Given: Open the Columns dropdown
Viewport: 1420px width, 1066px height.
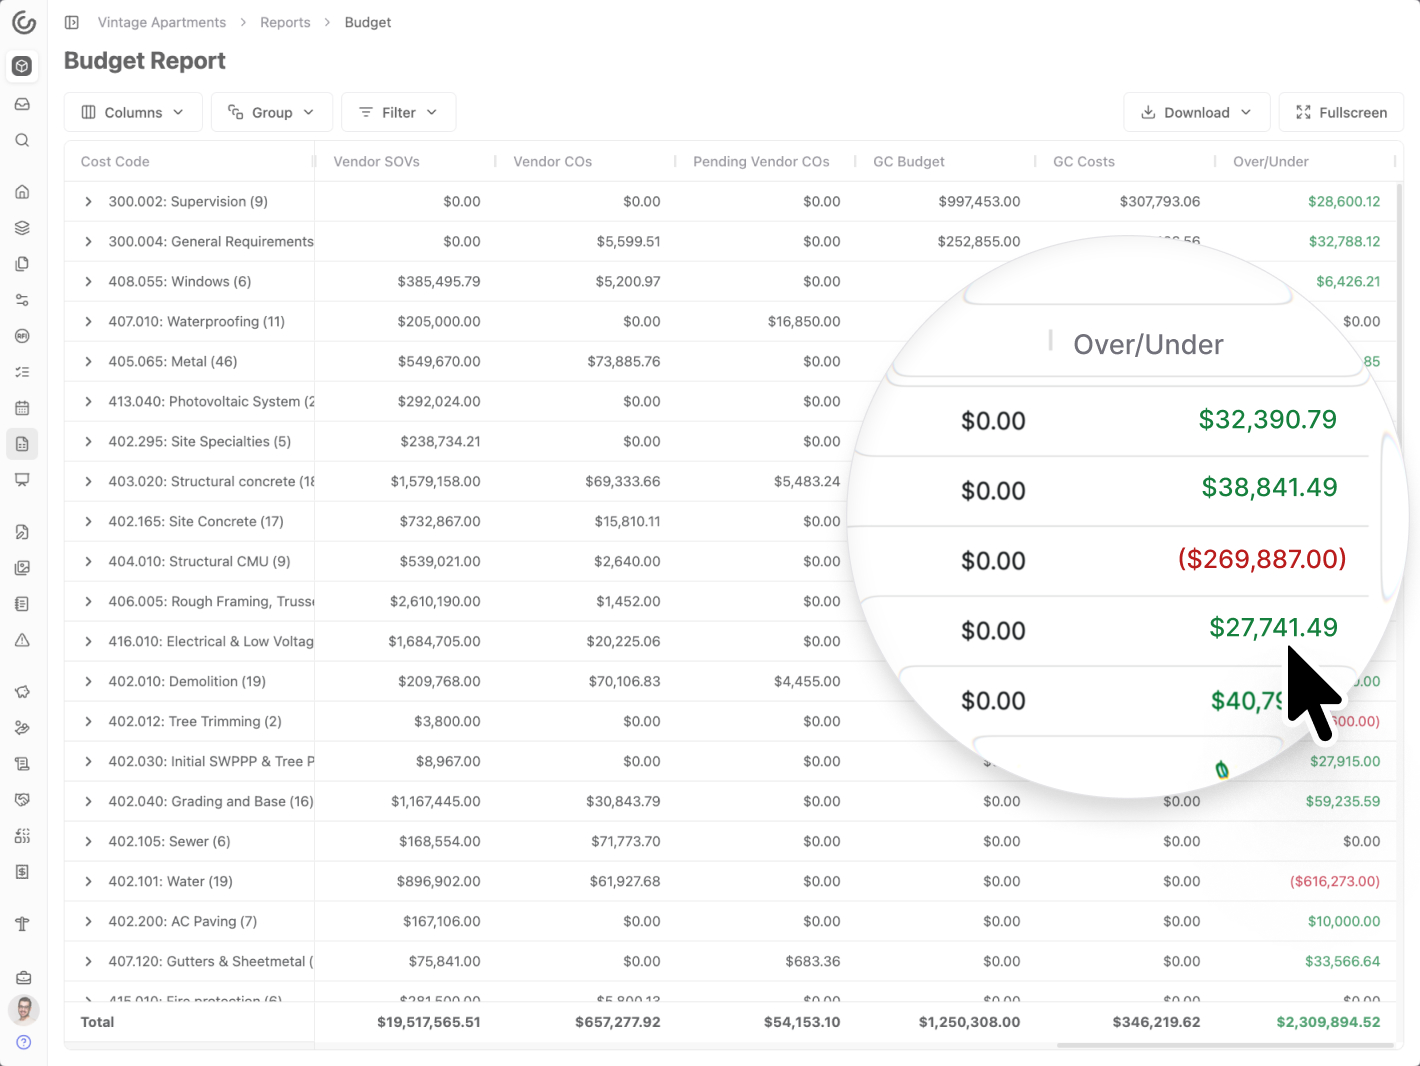Looking at the screenshot, I should [133, 112].
